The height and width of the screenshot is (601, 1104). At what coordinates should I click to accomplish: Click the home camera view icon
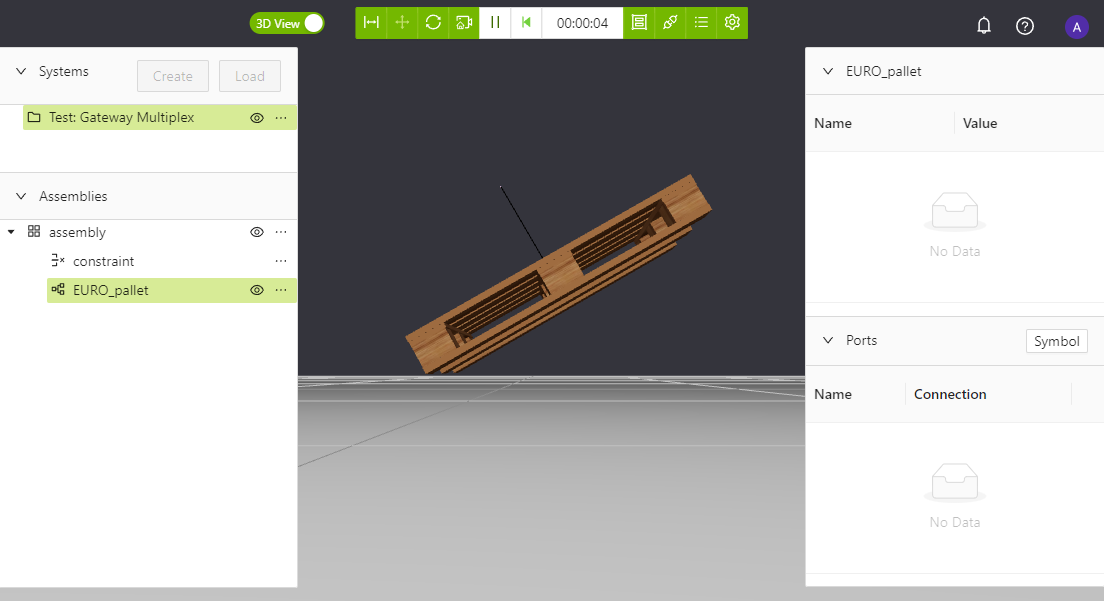coord(464,23)
